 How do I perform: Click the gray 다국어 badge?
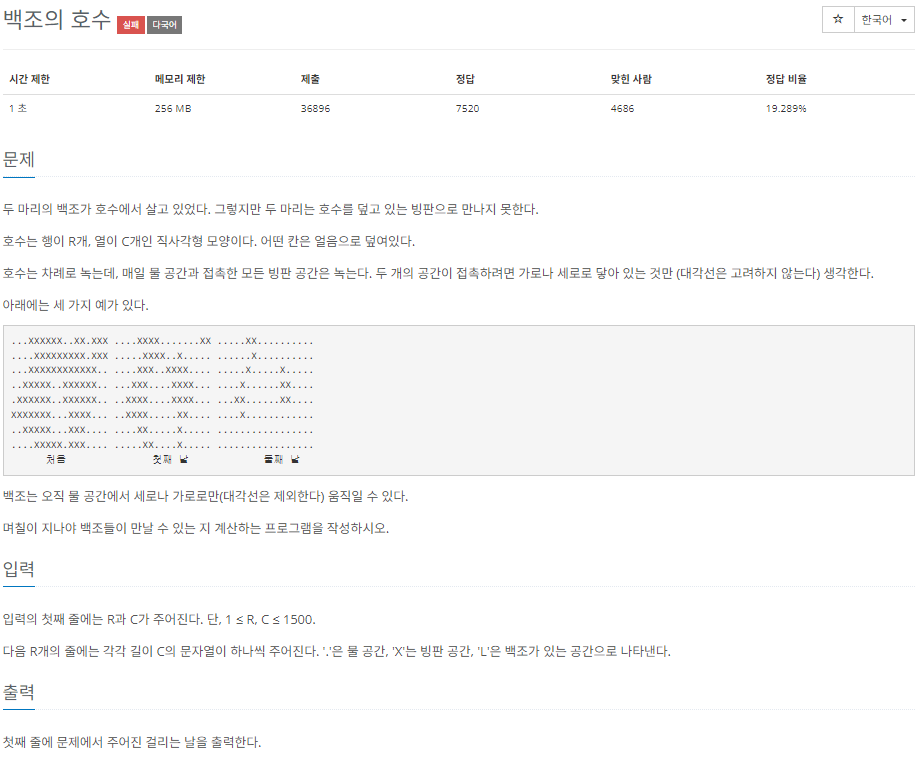pyautogui.click(x=162, y=25)
